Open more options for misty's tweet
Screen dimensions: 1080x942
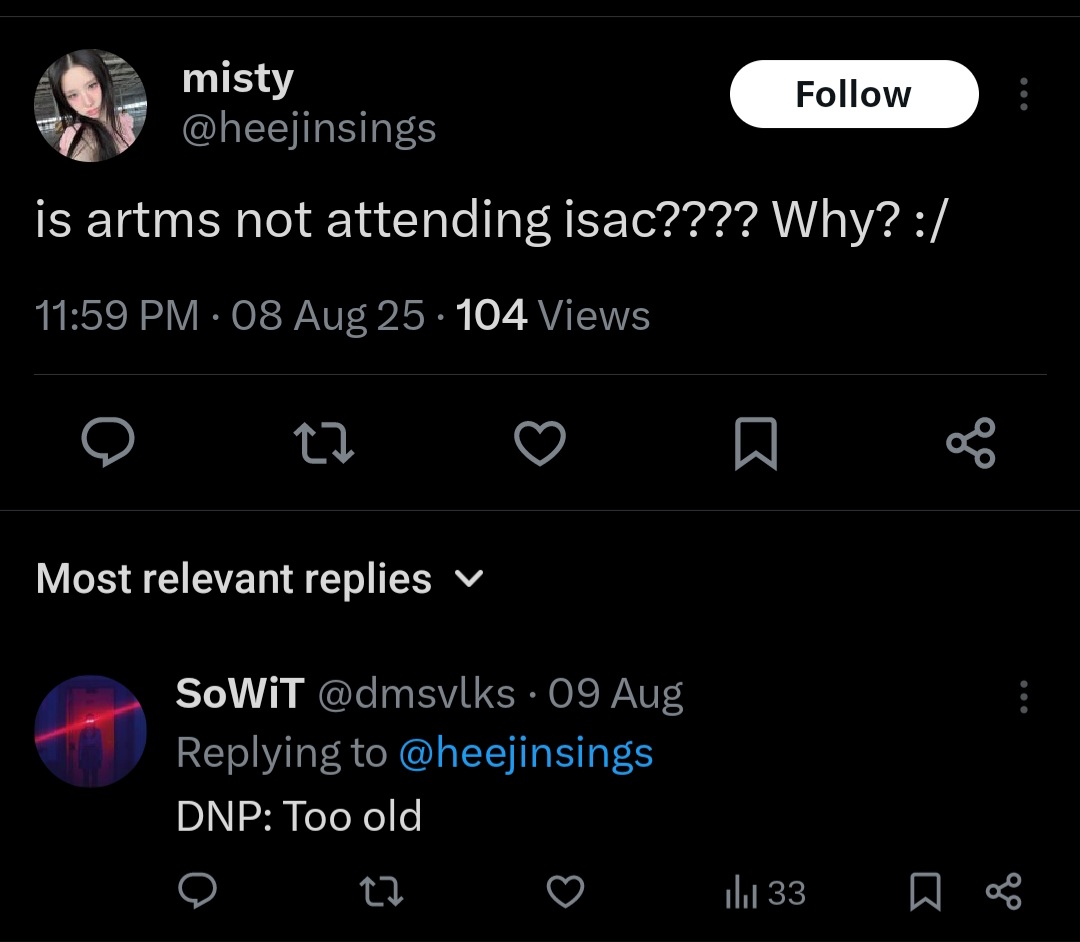[1023, 94]
